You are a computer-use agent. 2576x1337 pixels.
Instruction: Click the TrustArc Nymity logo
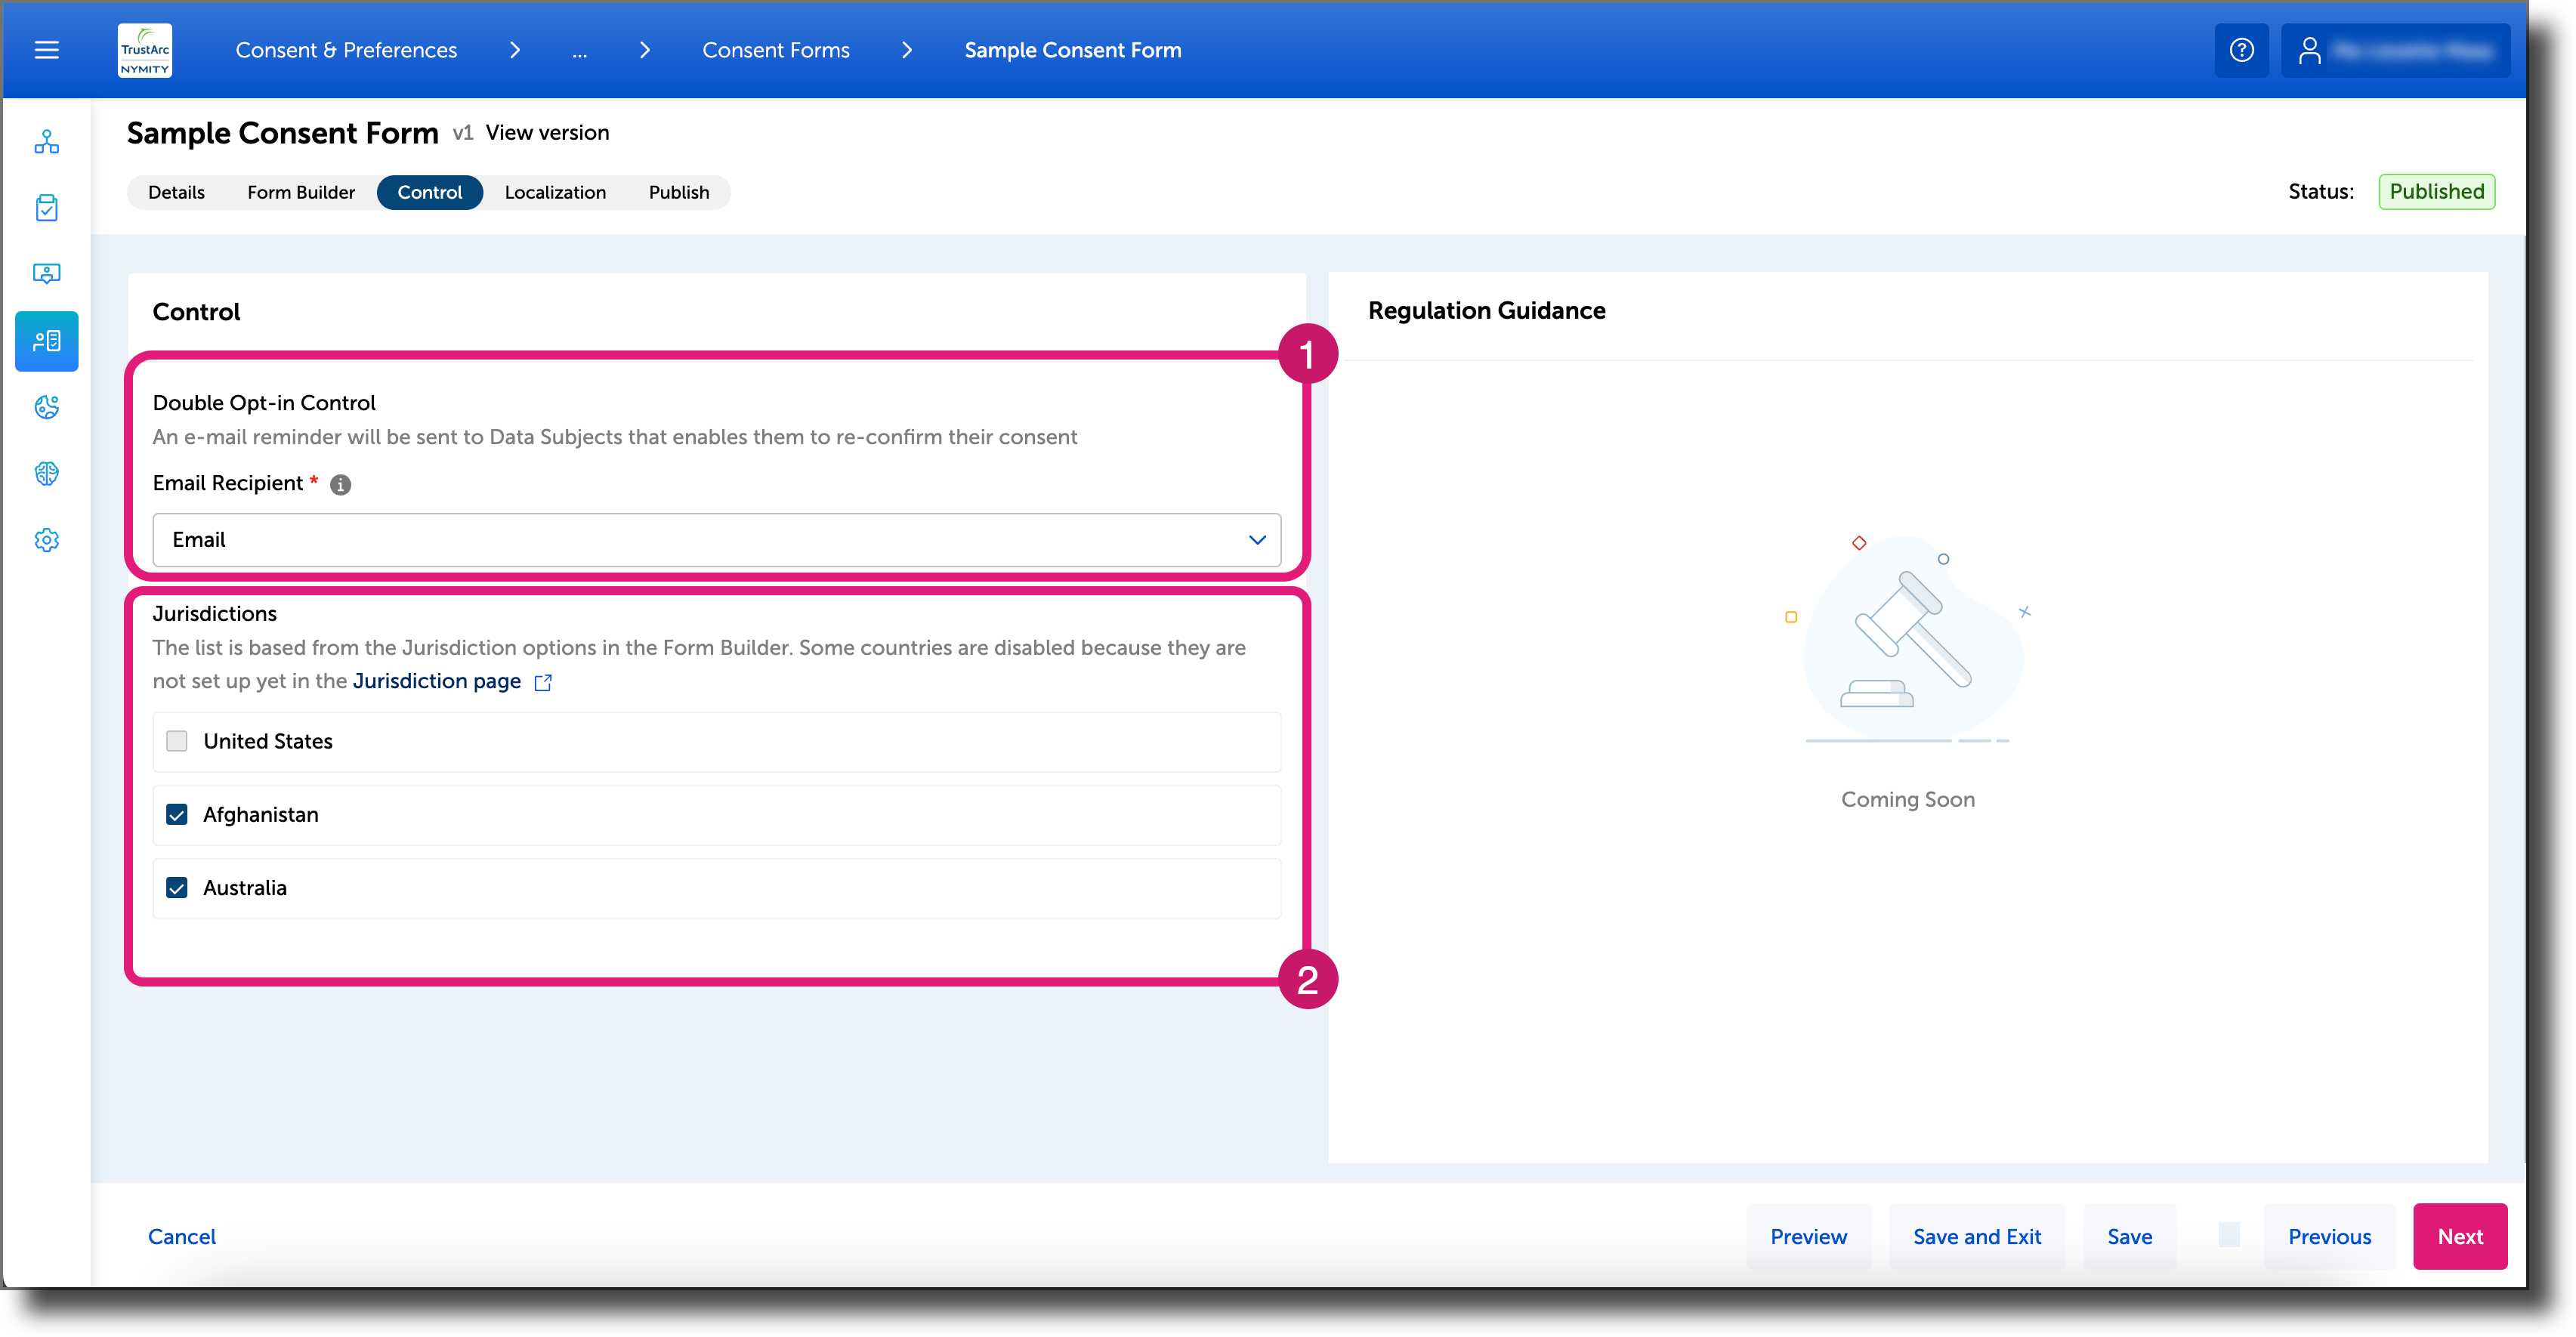tap(144, 50)
